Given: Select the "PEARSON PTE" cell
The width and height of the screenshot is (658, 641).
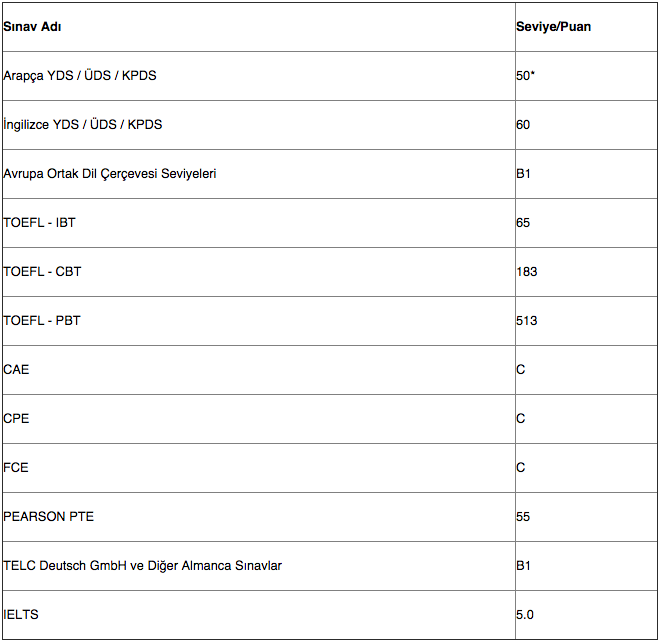Looking at the screenshot, I should (49, 517).
